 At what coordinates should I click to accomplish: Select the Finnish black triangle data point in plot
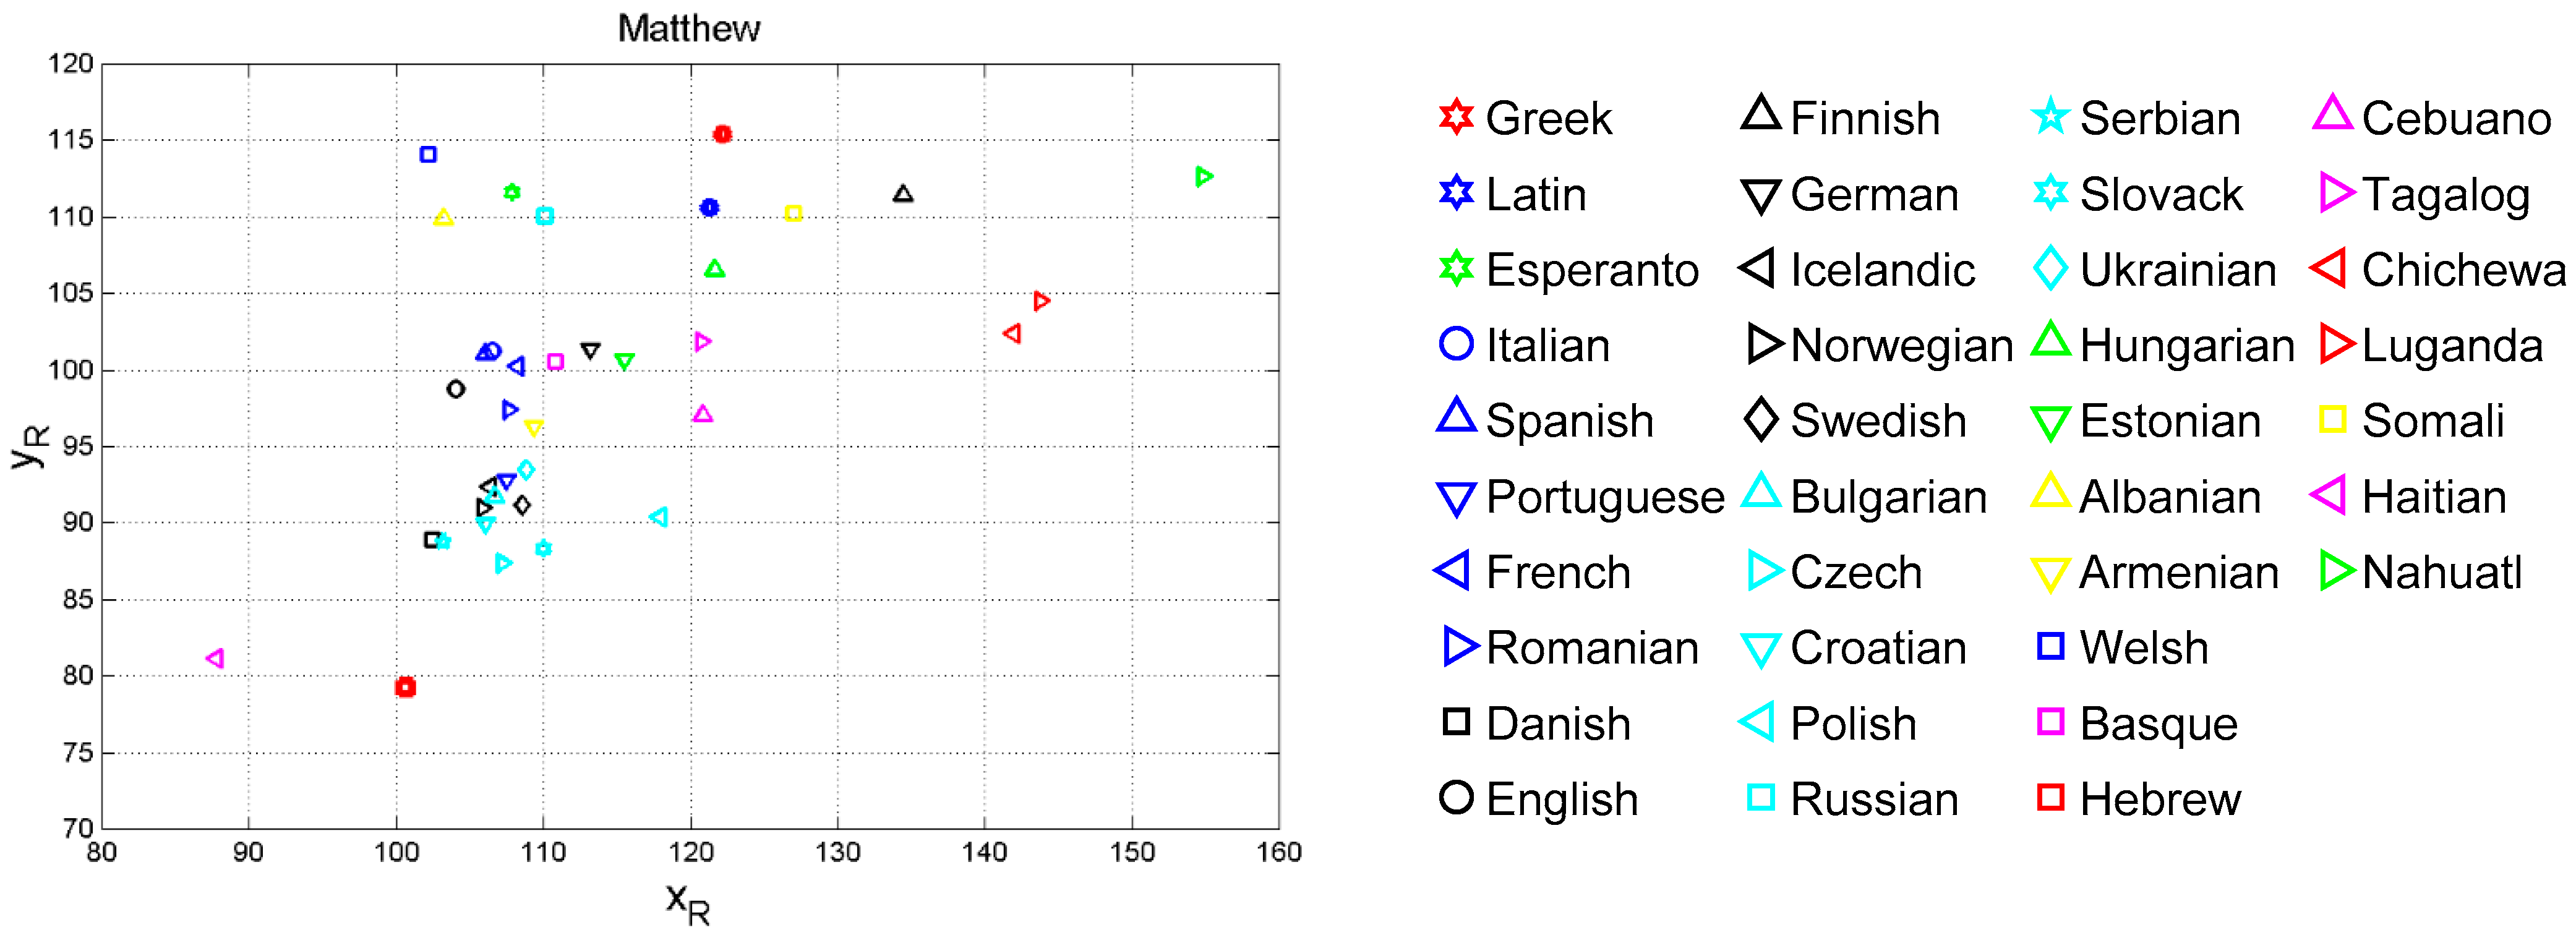click(903, 194)
